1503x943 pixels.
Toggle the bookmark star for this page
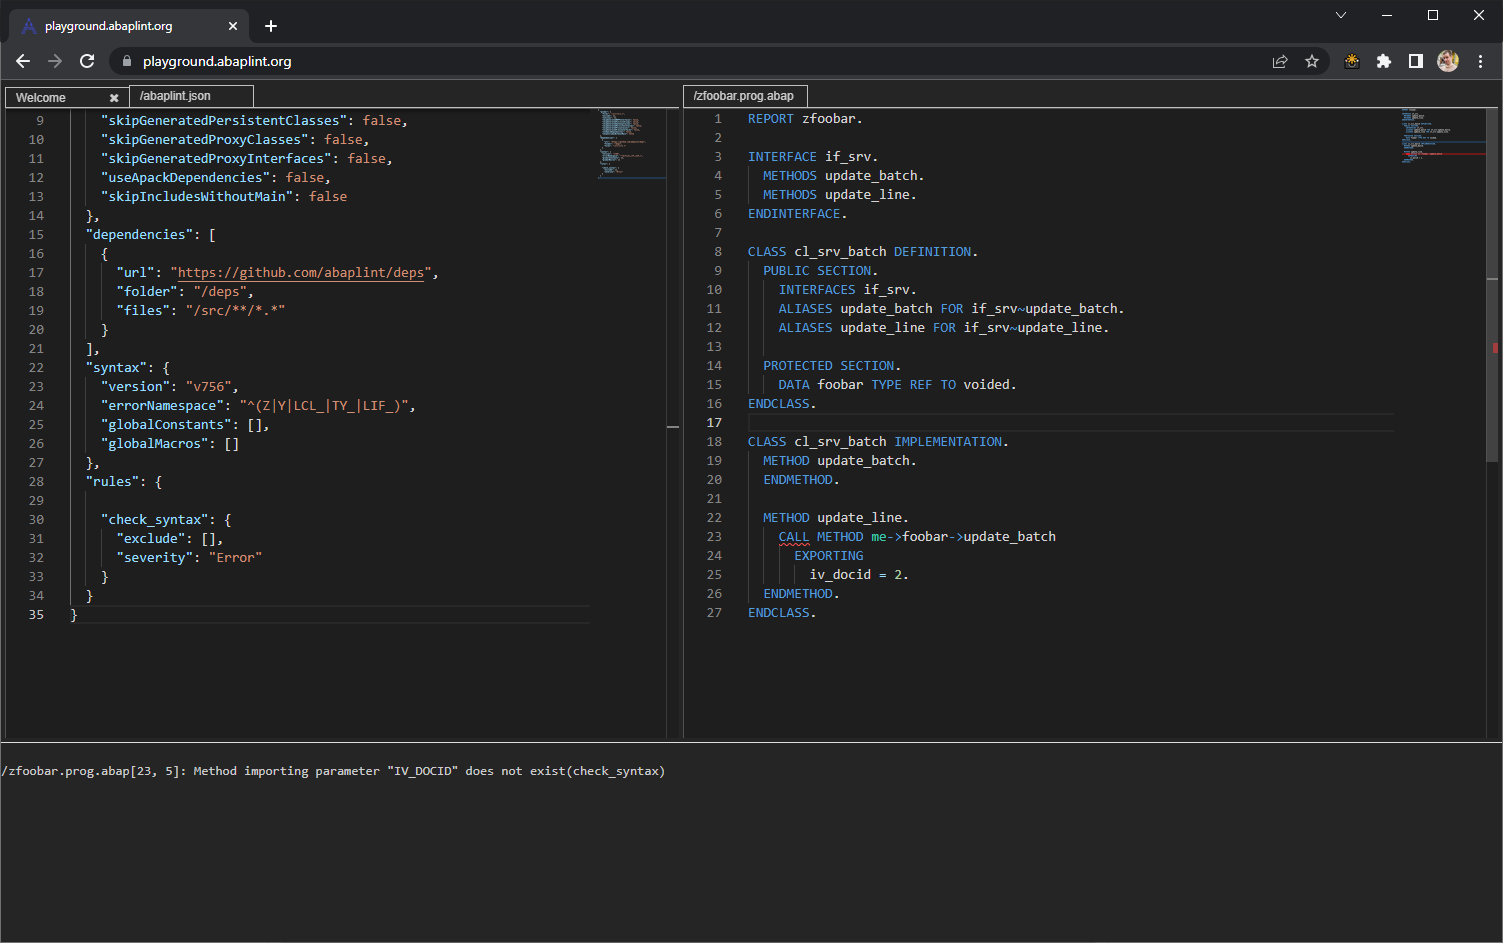click(1312, 61)
